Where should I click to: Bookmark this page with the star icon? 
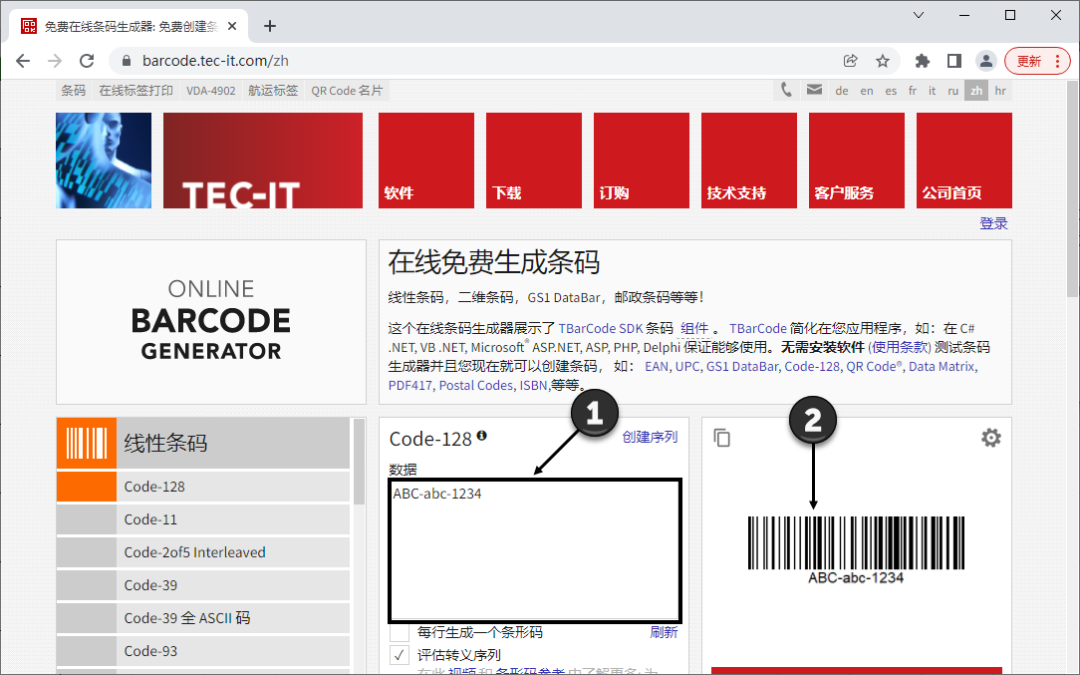pos(882,61)
